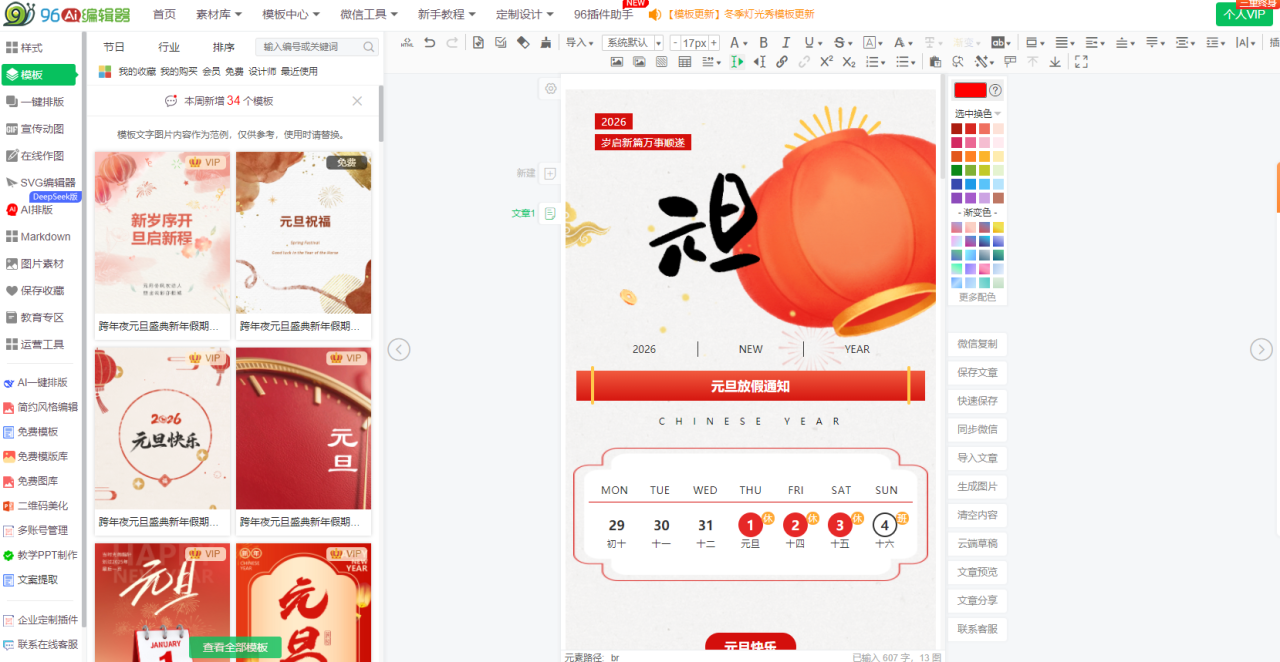Increase font size with plus button
The height and width of the screenshot is (662, 1280).
[x=714, y=43]
